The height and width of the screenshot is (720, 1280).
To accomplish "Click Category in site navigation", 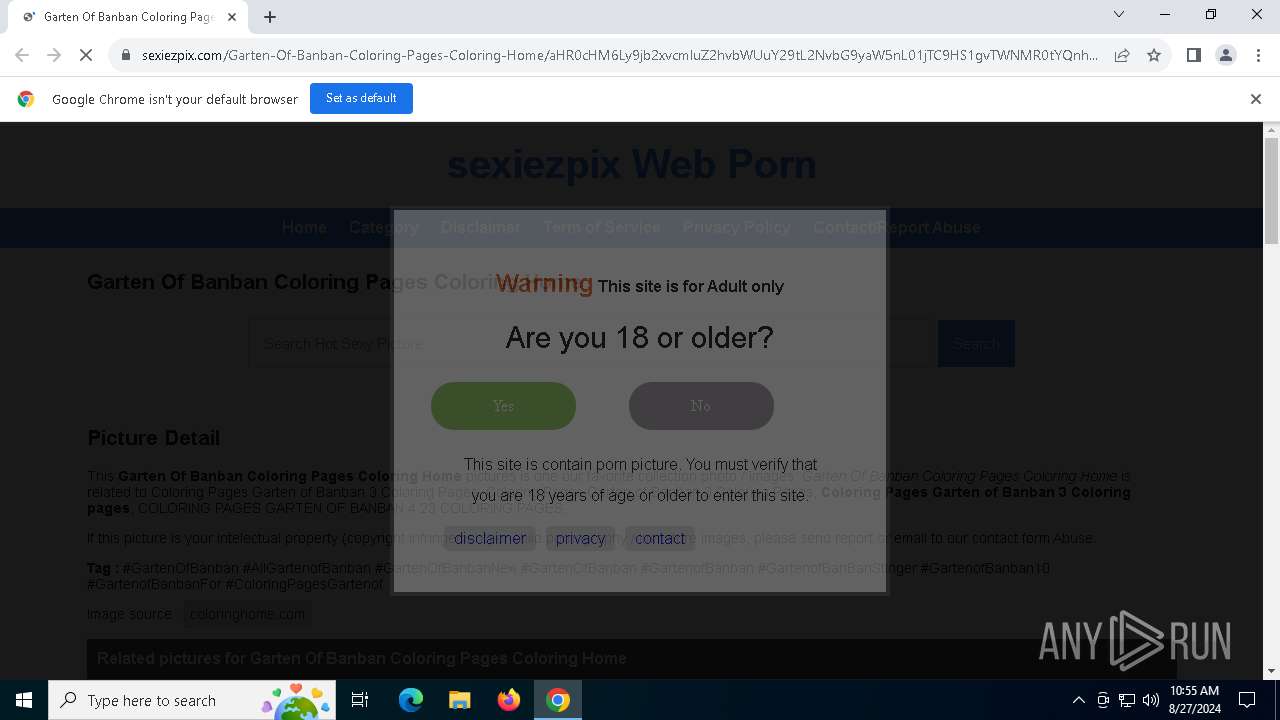I will pyautogui.click(x=383, y=227).
